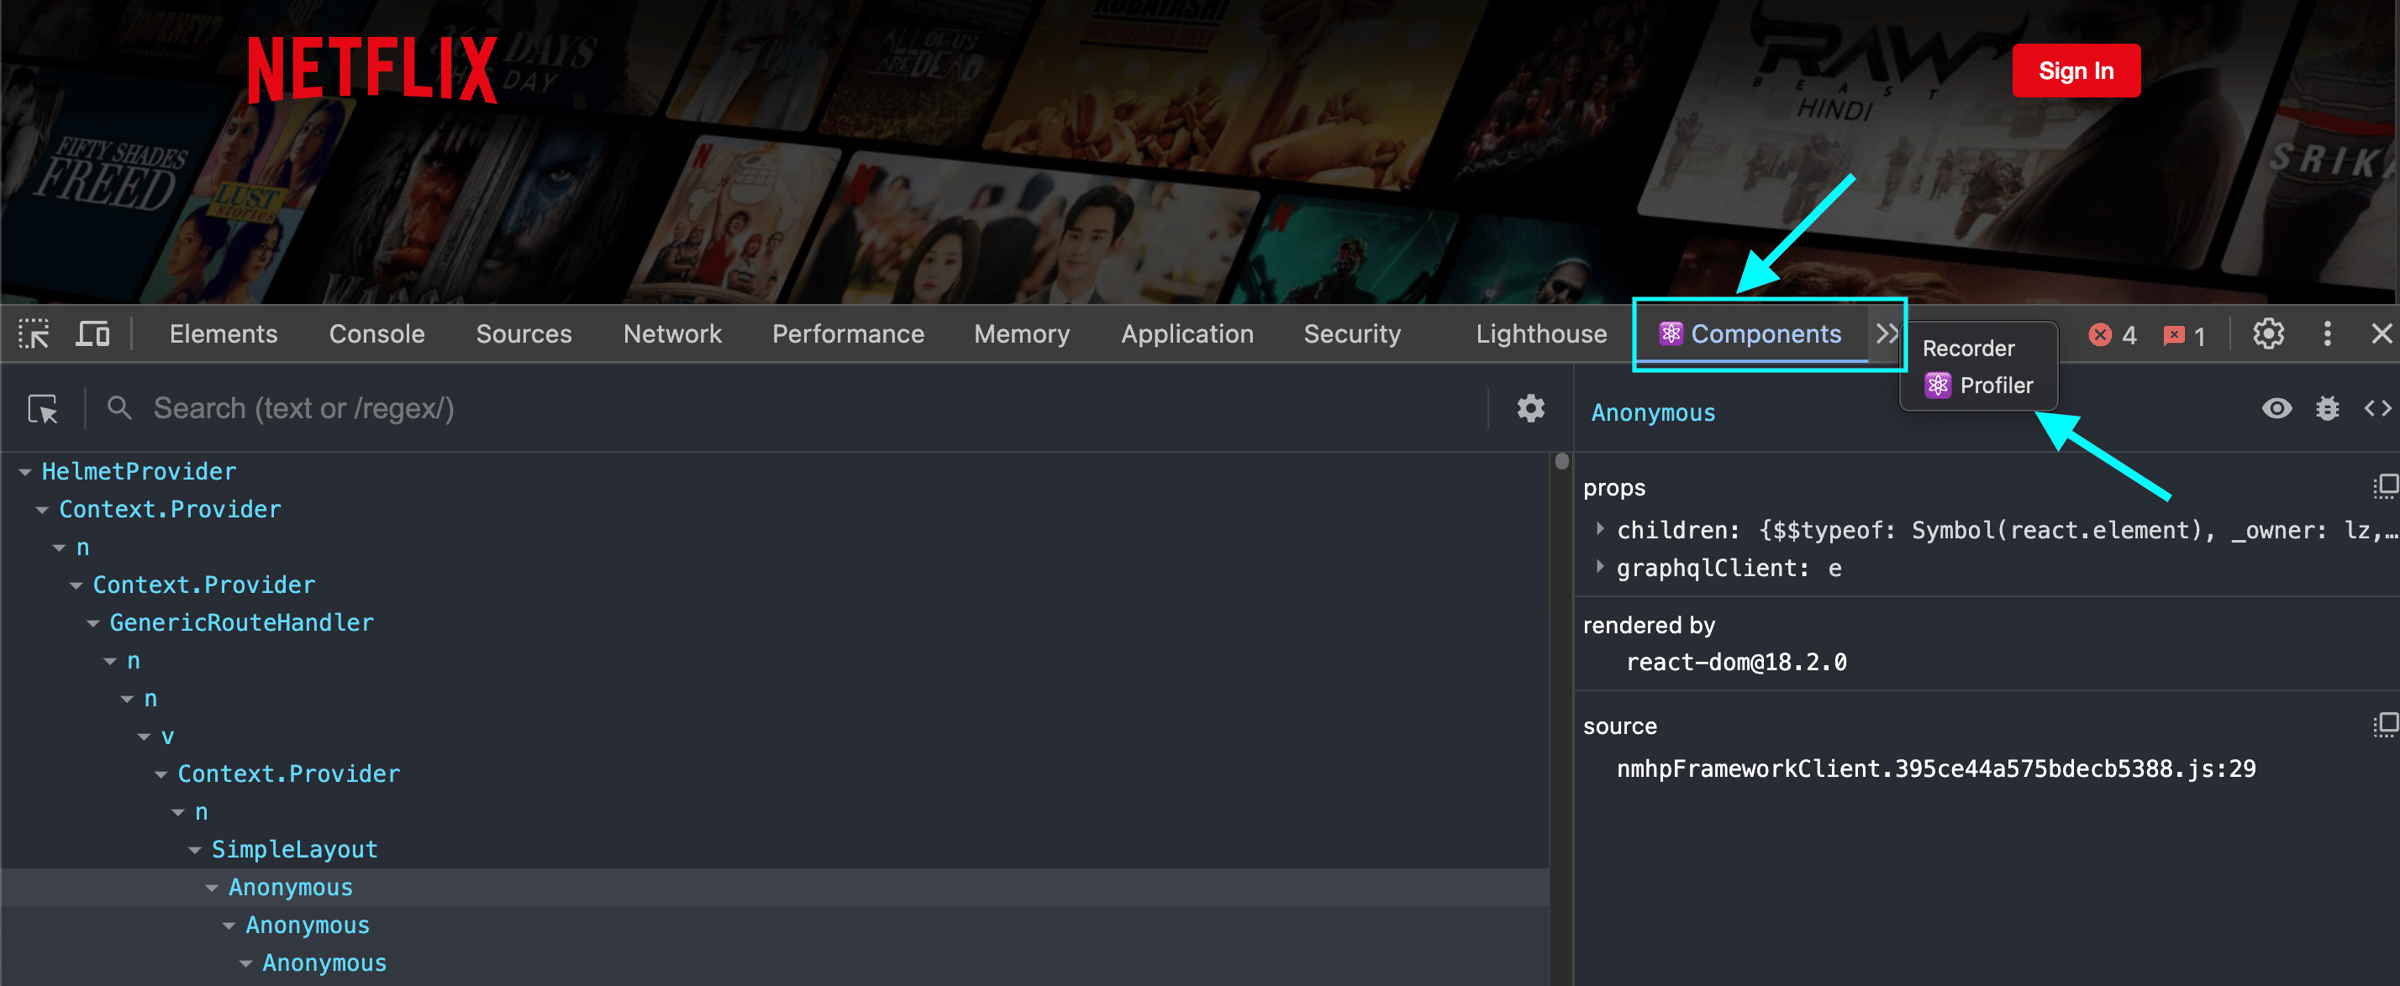Click the inspect element picker icon in DevTools toolbar
This screenshot has width=2400, height=986.
[x=34, y=334]
